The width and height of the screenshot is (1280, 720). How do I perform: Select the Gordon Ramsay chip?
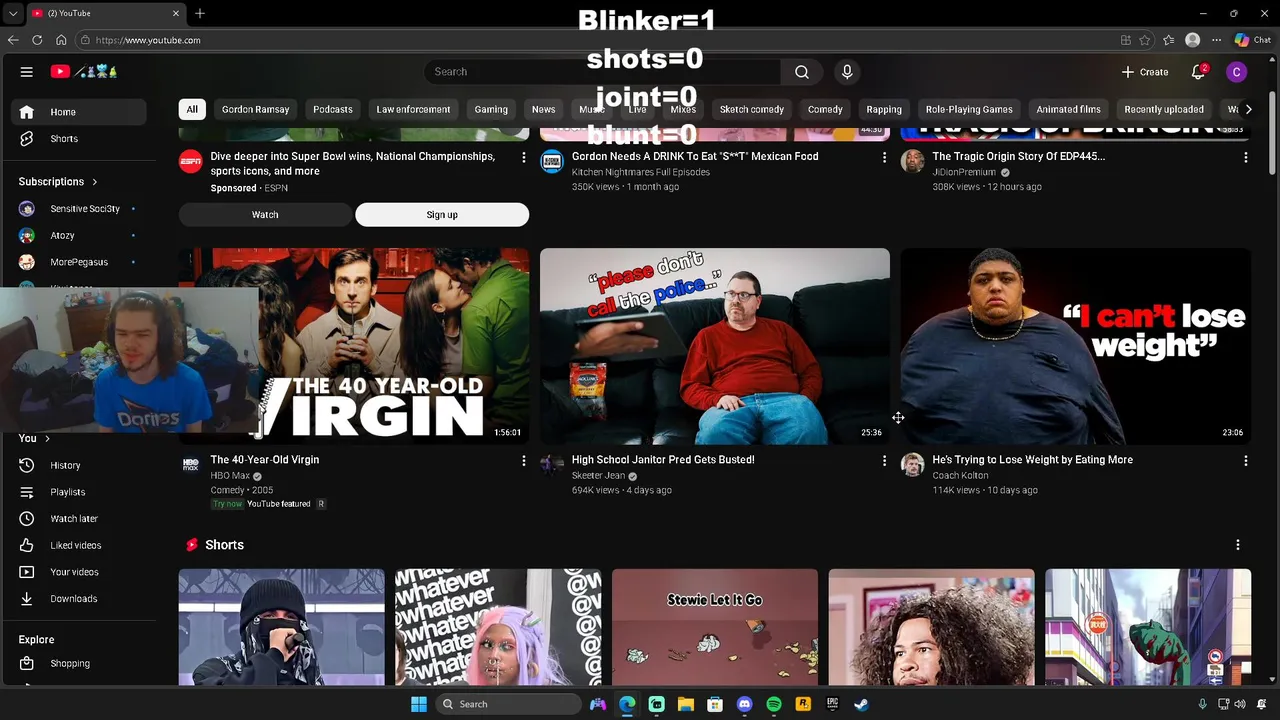click(x=255, y=109)
